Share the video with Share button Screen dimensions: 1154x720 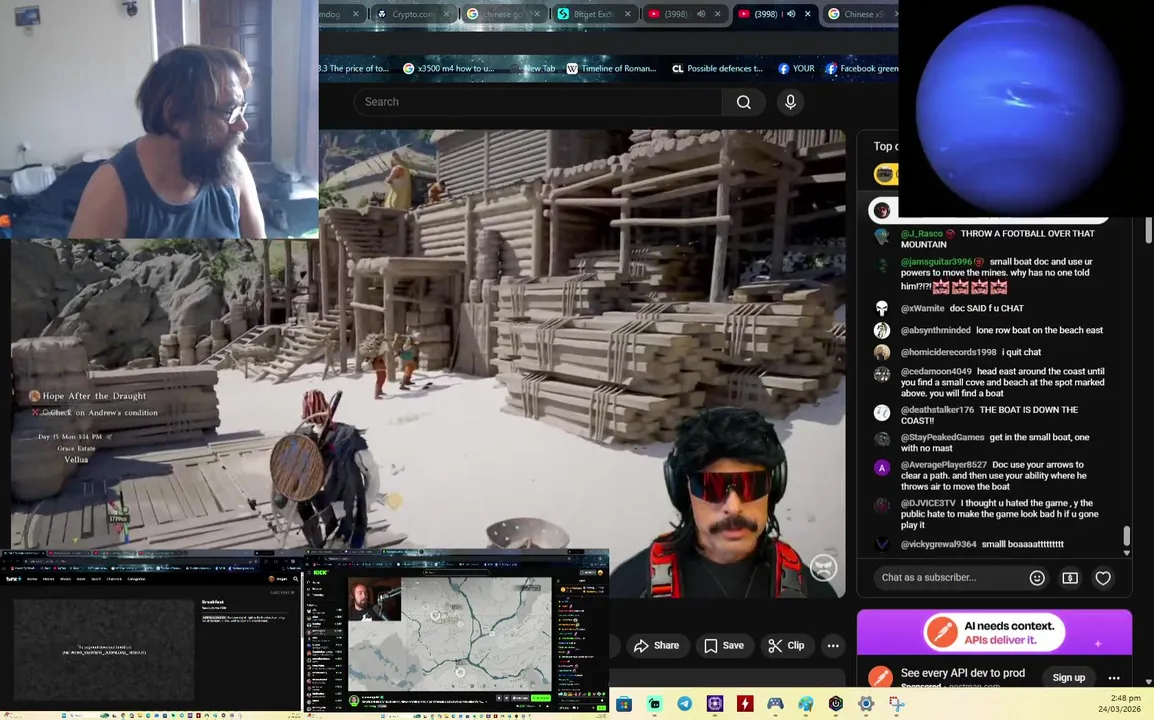point(656,646)
